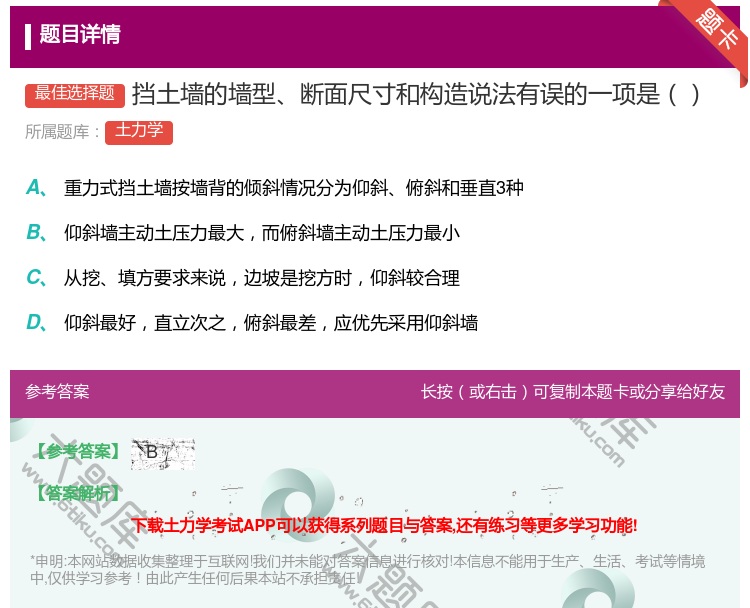Screen dimensions: 750x608
Task: Click the 题目详情 header
Action: point(80,34)
